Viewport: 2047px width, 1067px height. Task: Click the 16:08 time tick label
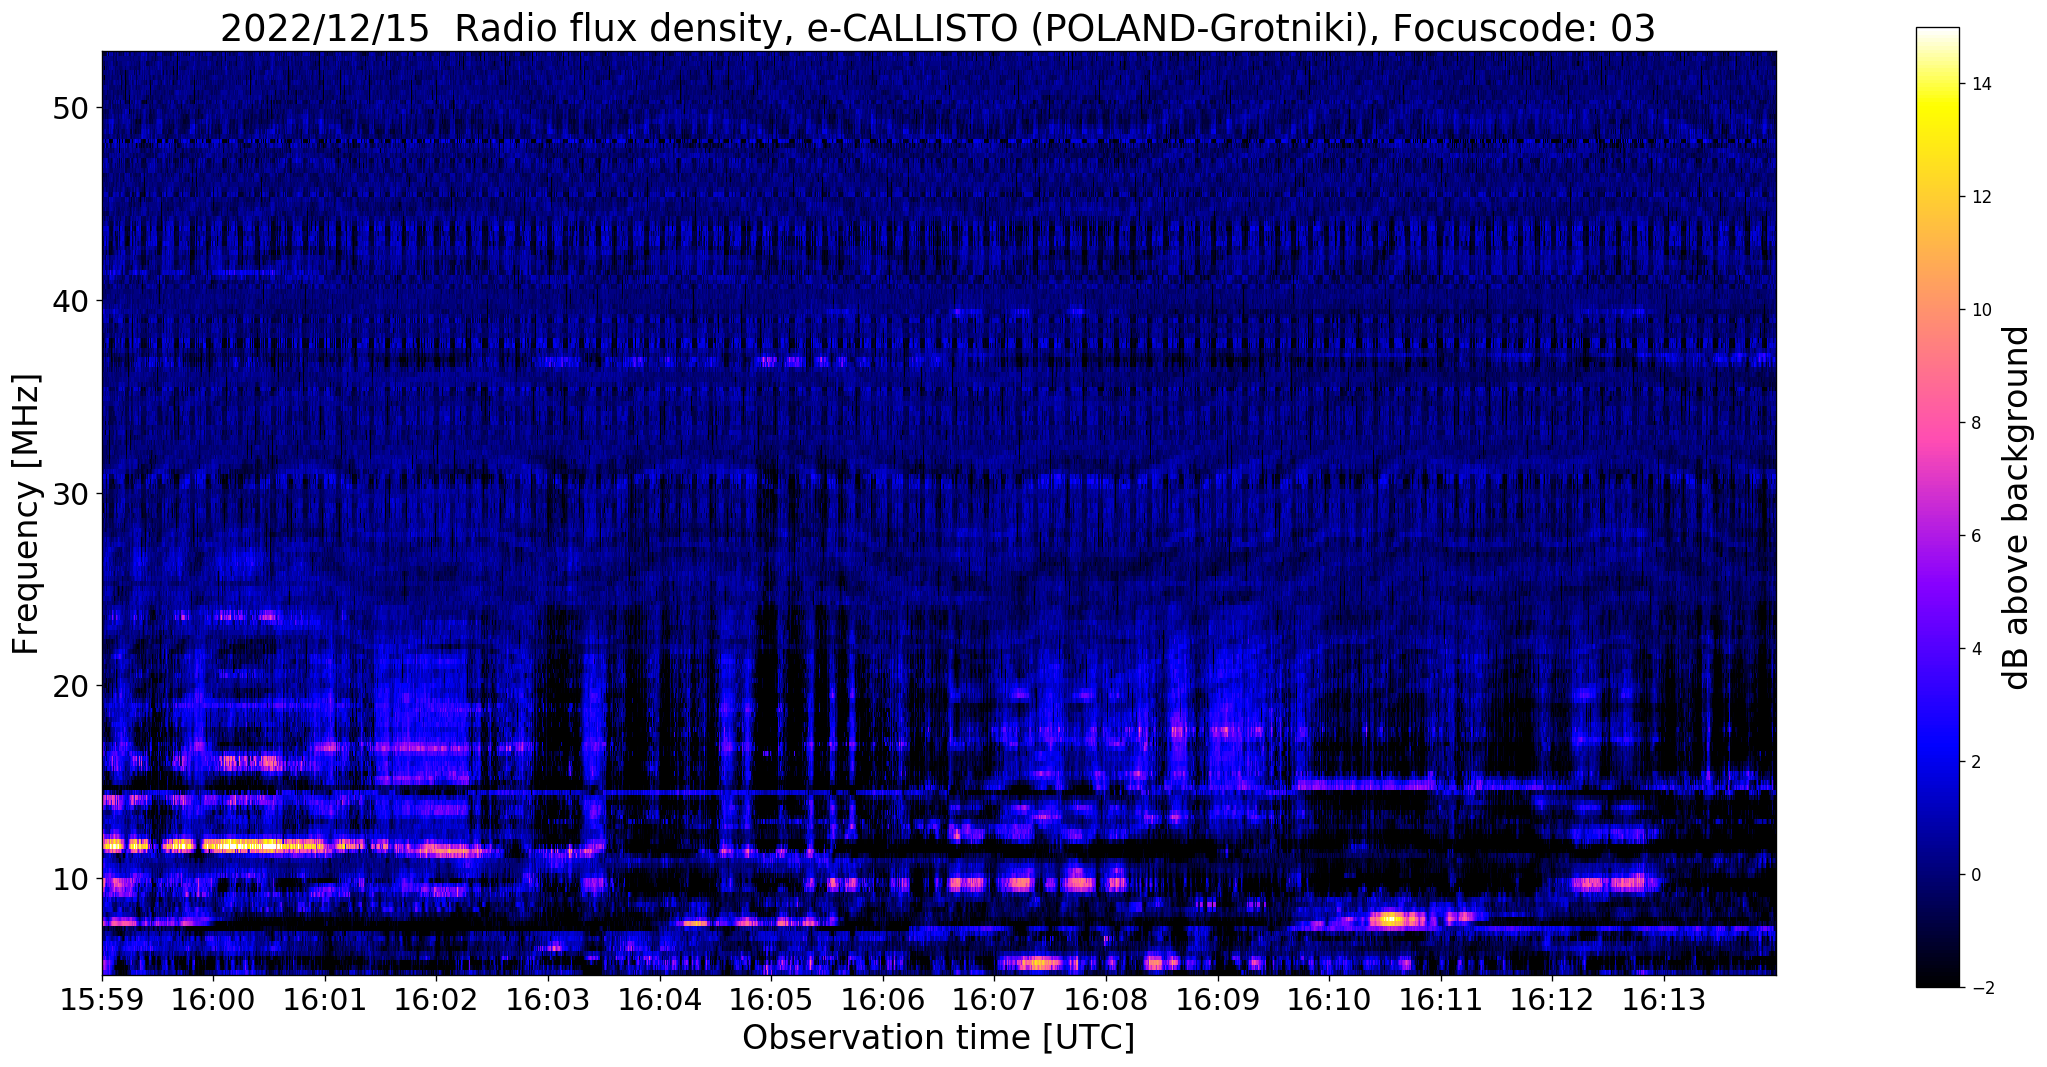tap(1106, 999)
